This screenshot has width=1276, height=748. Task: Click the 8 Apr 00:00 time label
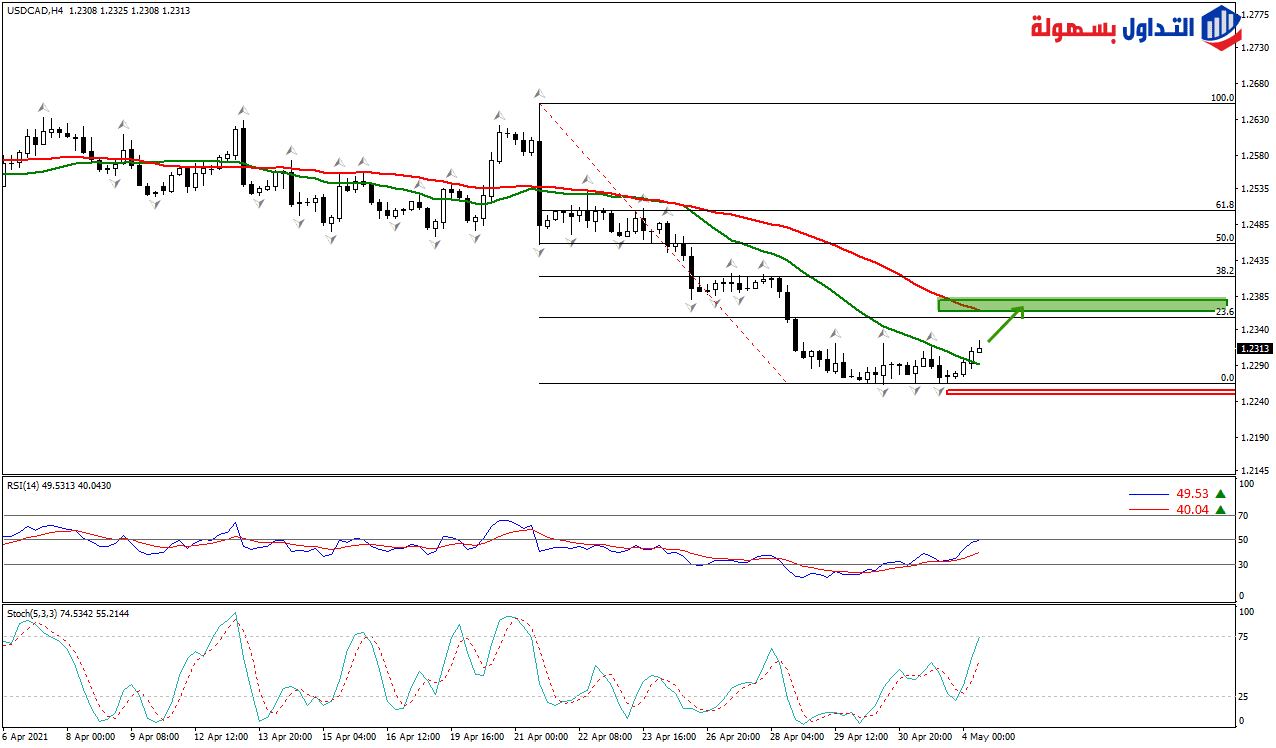click(x=91, y=736)
